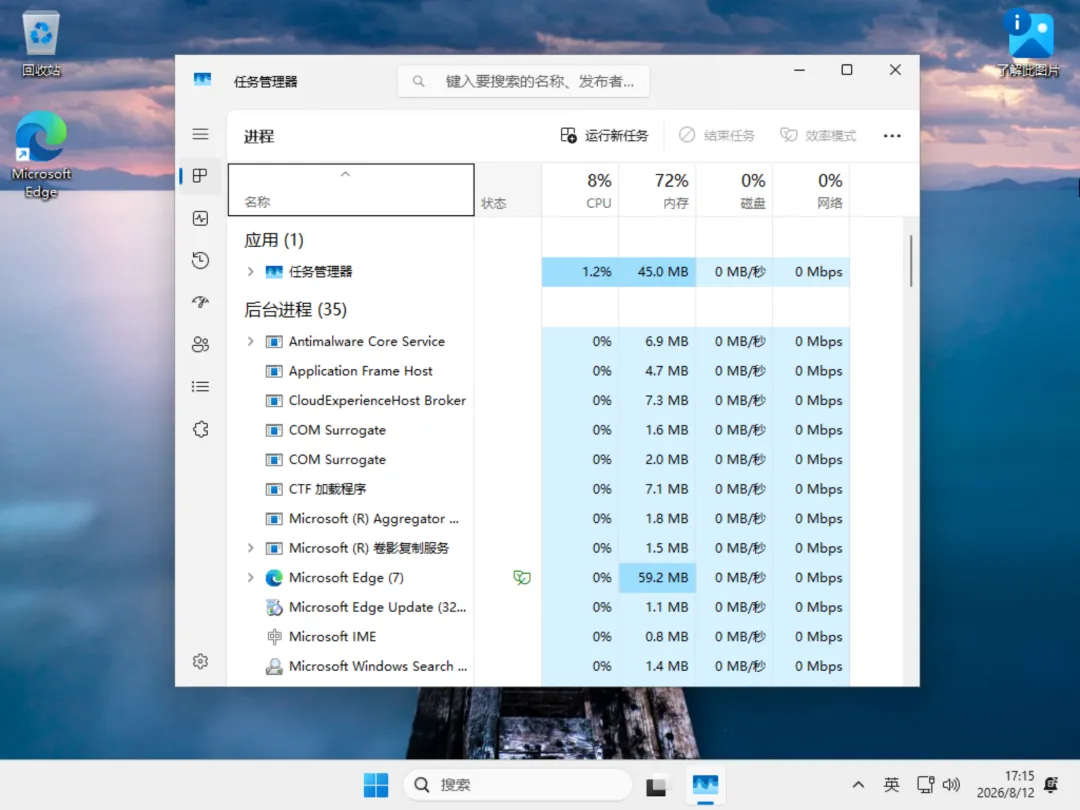This screenshot has height=810, width=1080.
Task: Click the Microsoft Edge process icon
Action: click(x=274, y=578)
